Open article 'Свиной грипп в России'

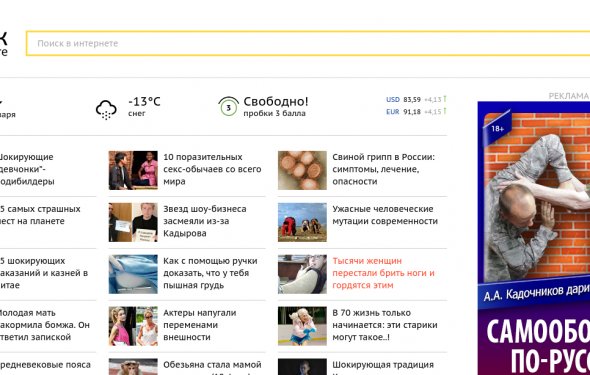coord(383,169)
